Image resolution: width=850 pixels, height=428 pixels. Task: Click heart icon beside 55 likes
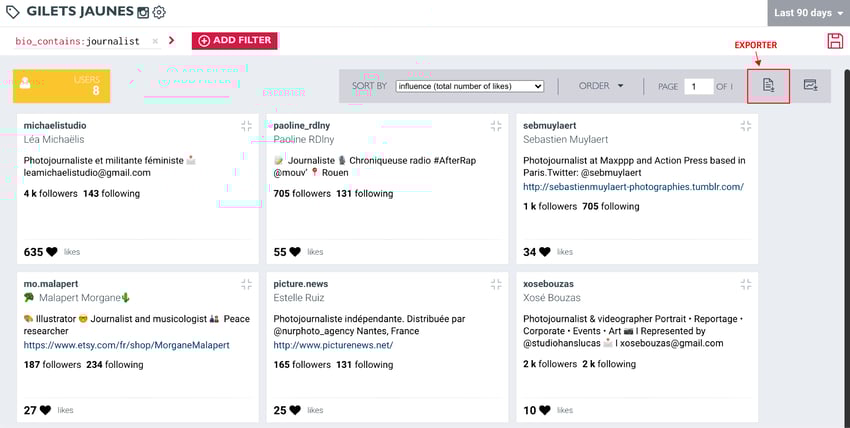tap(295, 252)
